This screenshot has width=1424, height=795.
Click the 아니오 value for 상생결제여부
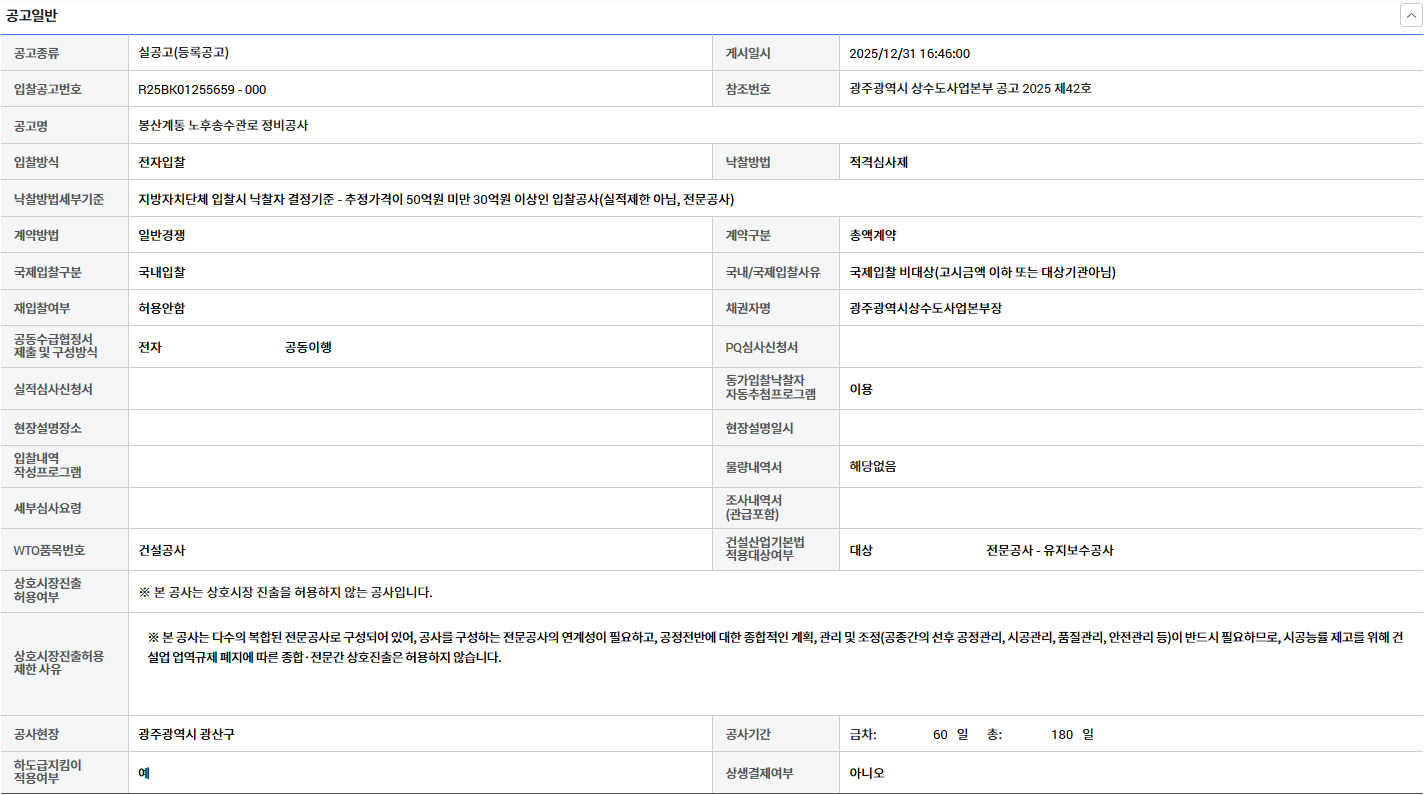coord(867,773)
